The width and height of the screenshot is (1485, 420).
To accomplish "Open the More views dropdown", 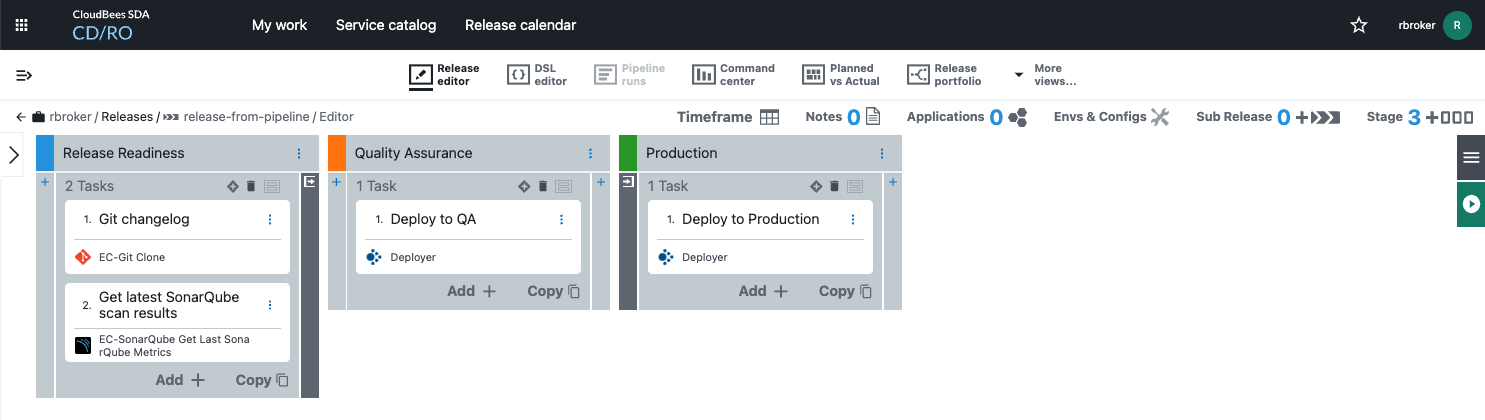I will tap(1045, 75).
